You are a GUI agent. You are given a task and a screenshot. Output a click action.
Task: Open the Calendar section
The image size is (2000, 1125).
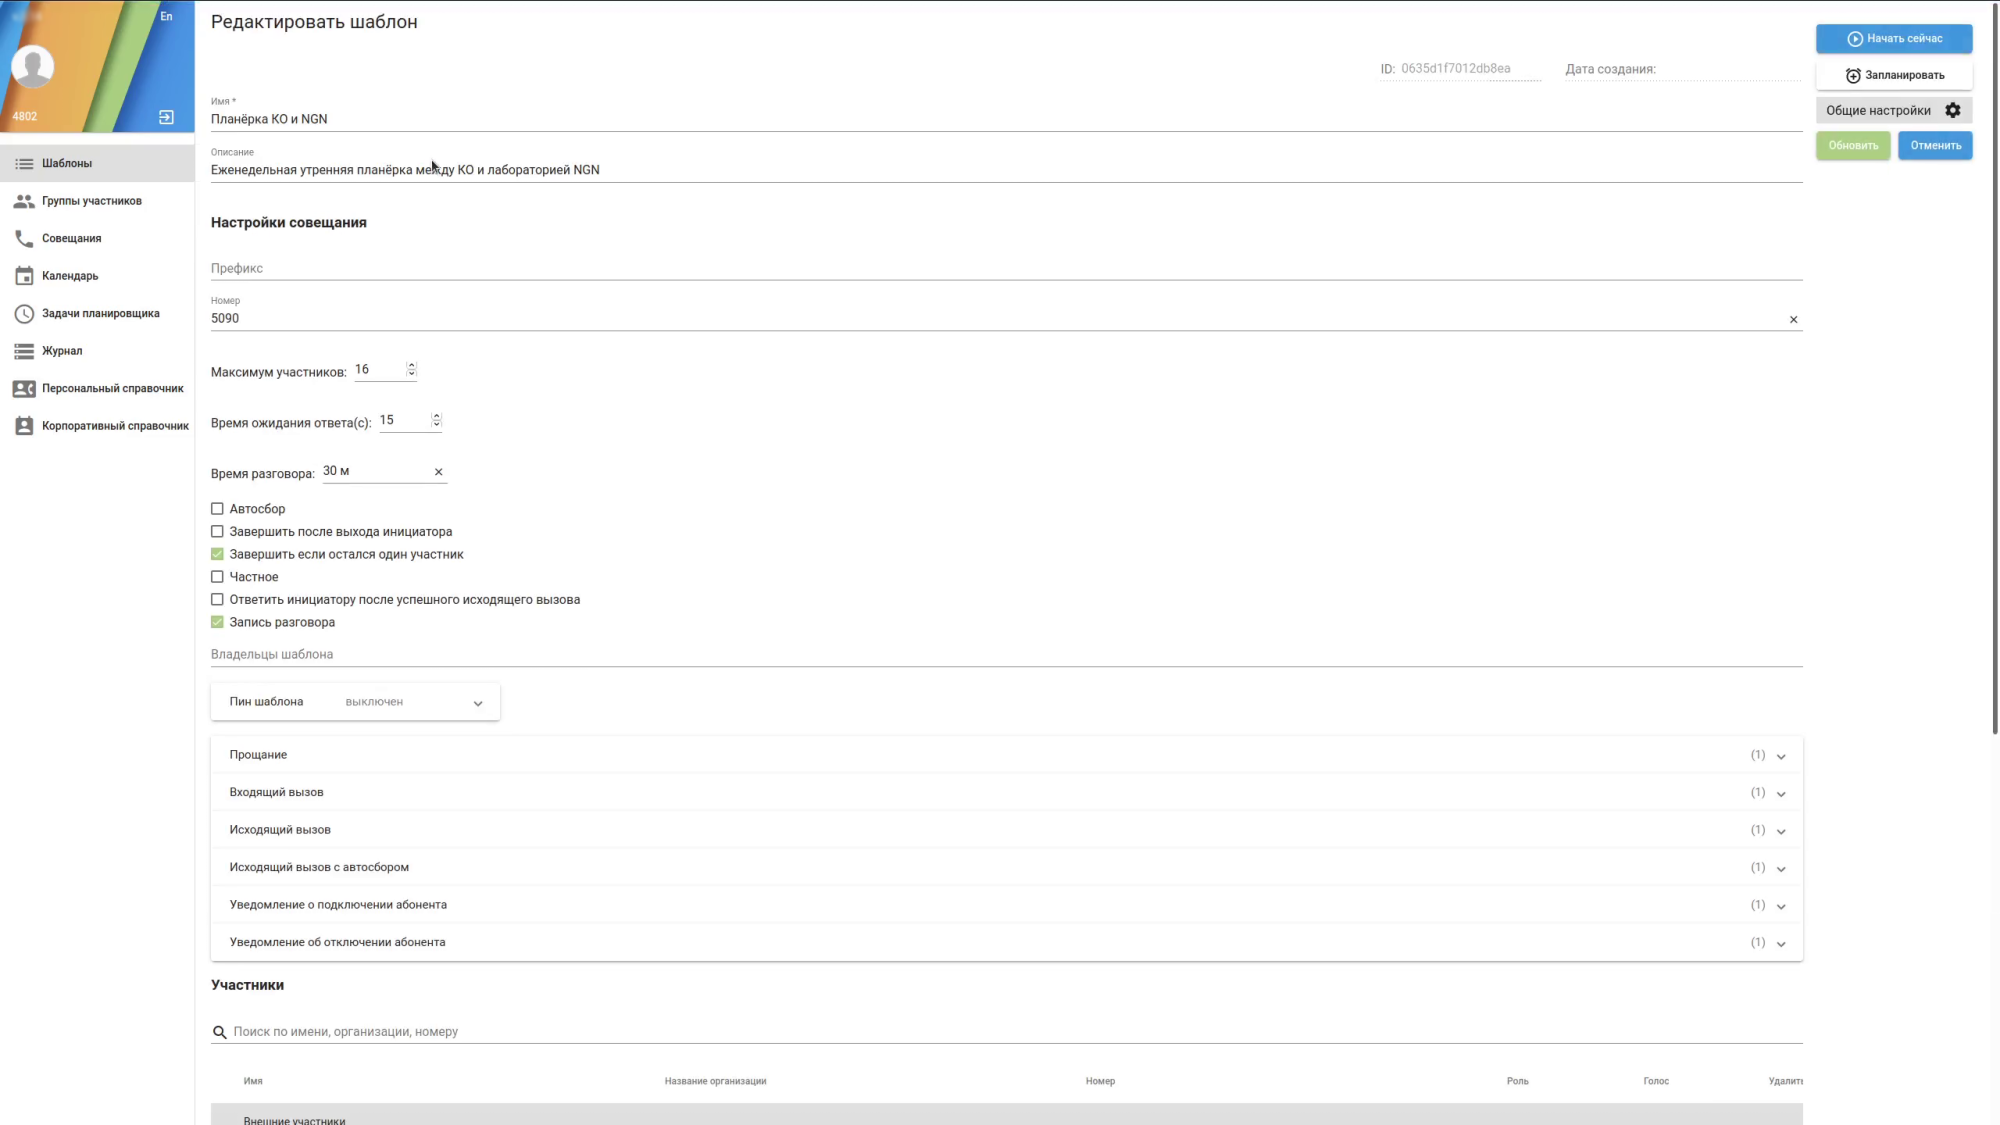coord(70,276)
